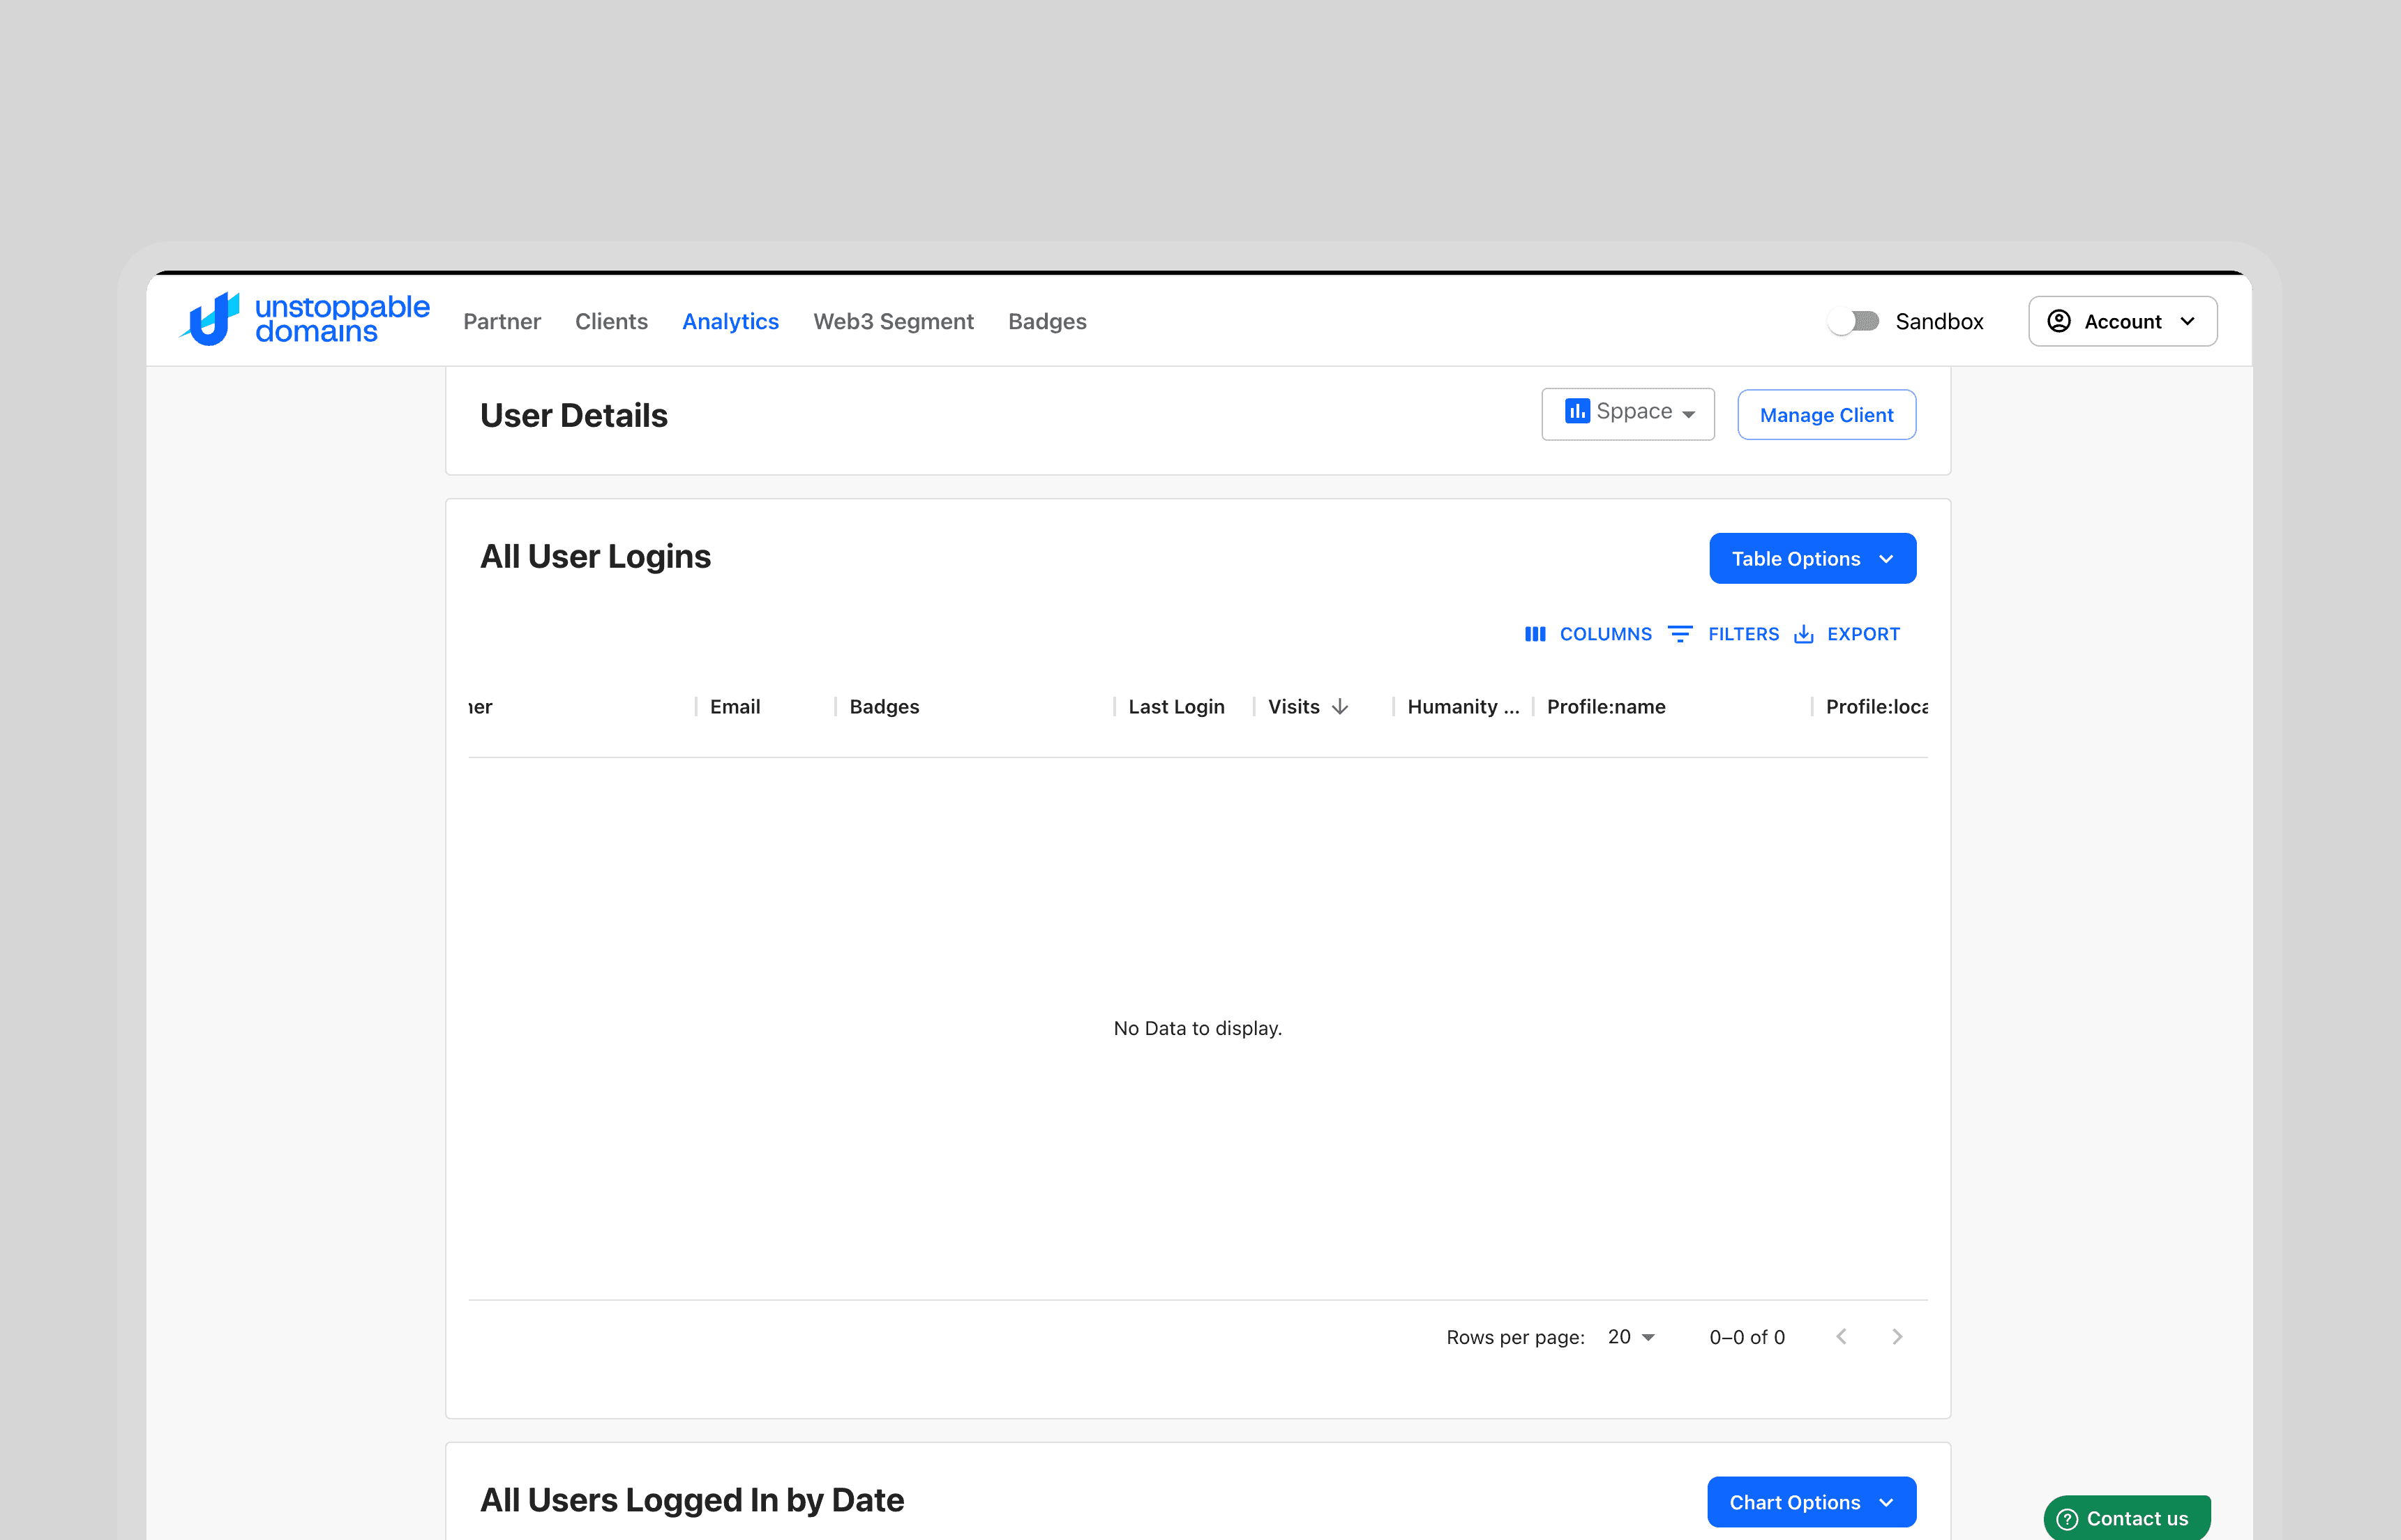Click the Account profile icon

pyautogui.click(x=2059, y=321)
